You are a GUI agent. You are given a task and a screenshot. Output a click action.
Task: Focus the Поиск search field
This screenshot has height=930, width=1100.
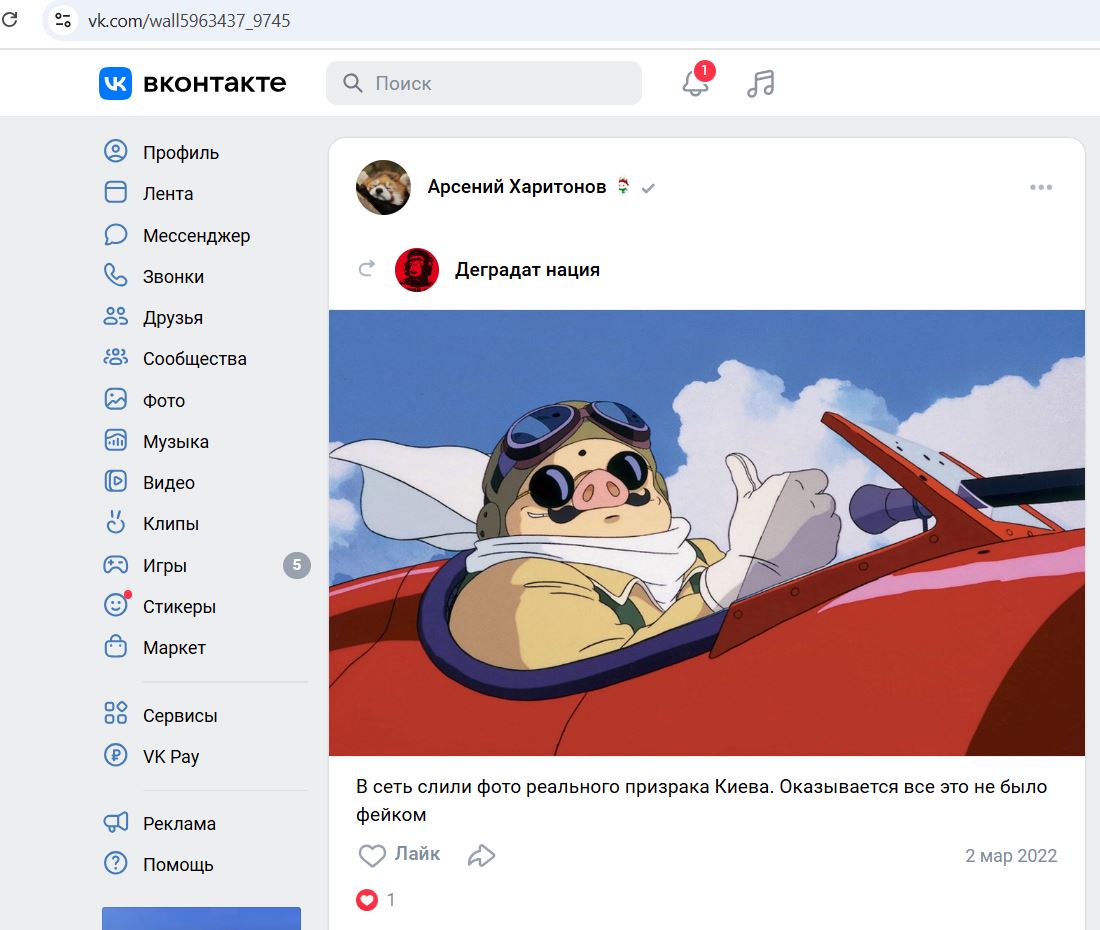coord(483,83)
